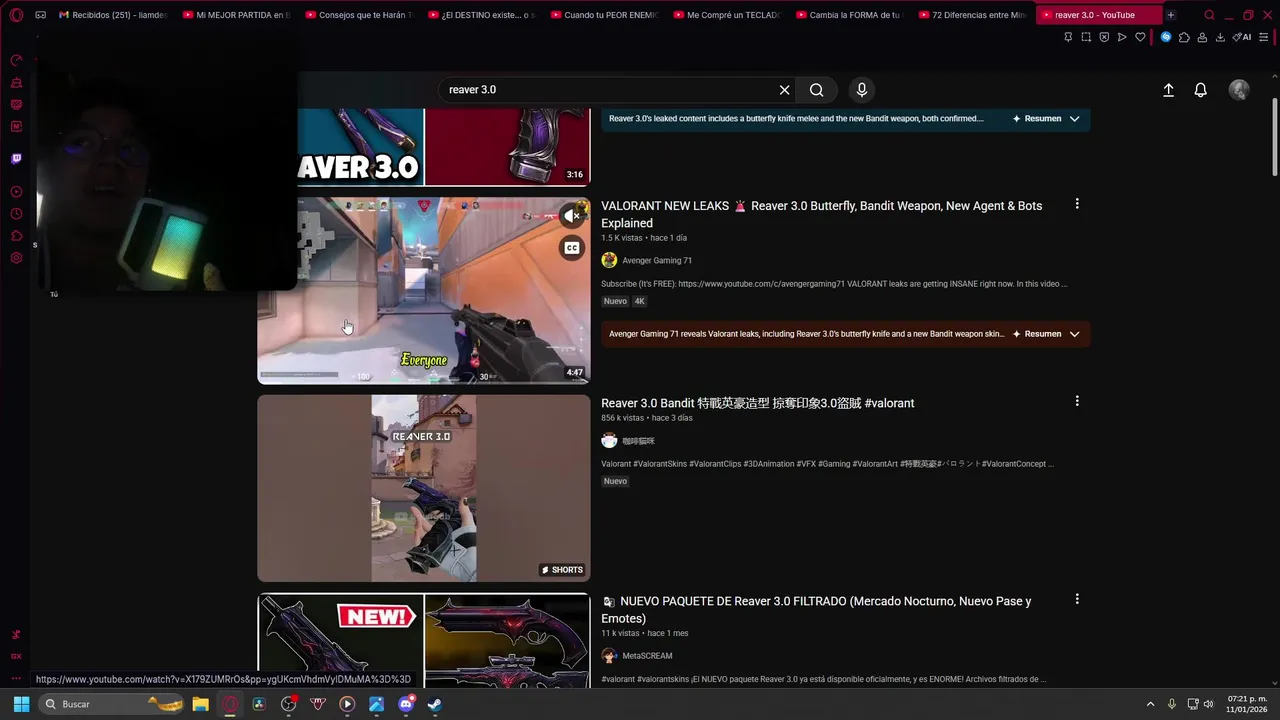Open the blue Shazam extension icon
This screenshot has height=720, width=1280.
[1166, 37]
